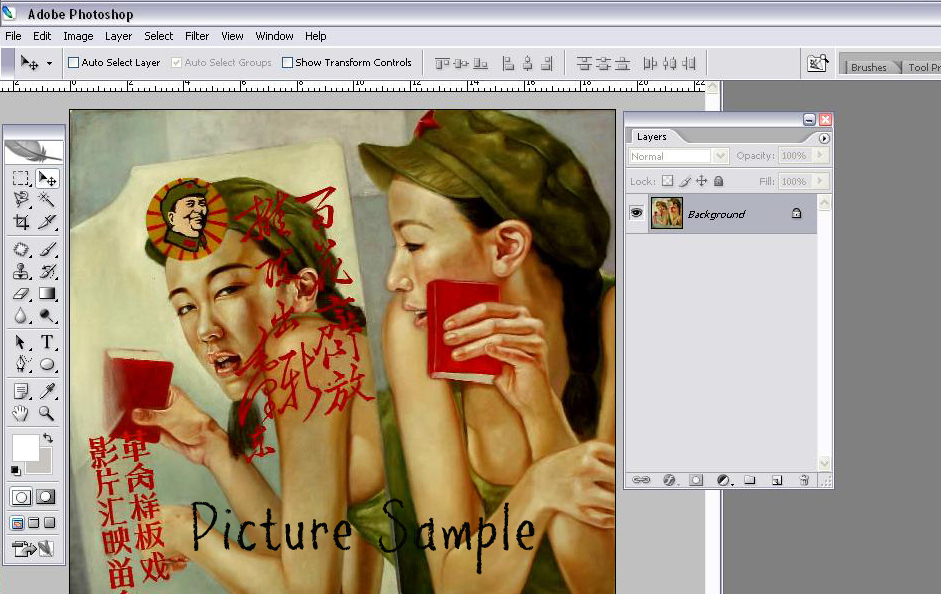Reset to default foreground and background colors
Screen dimensions: 941x594
16,470
